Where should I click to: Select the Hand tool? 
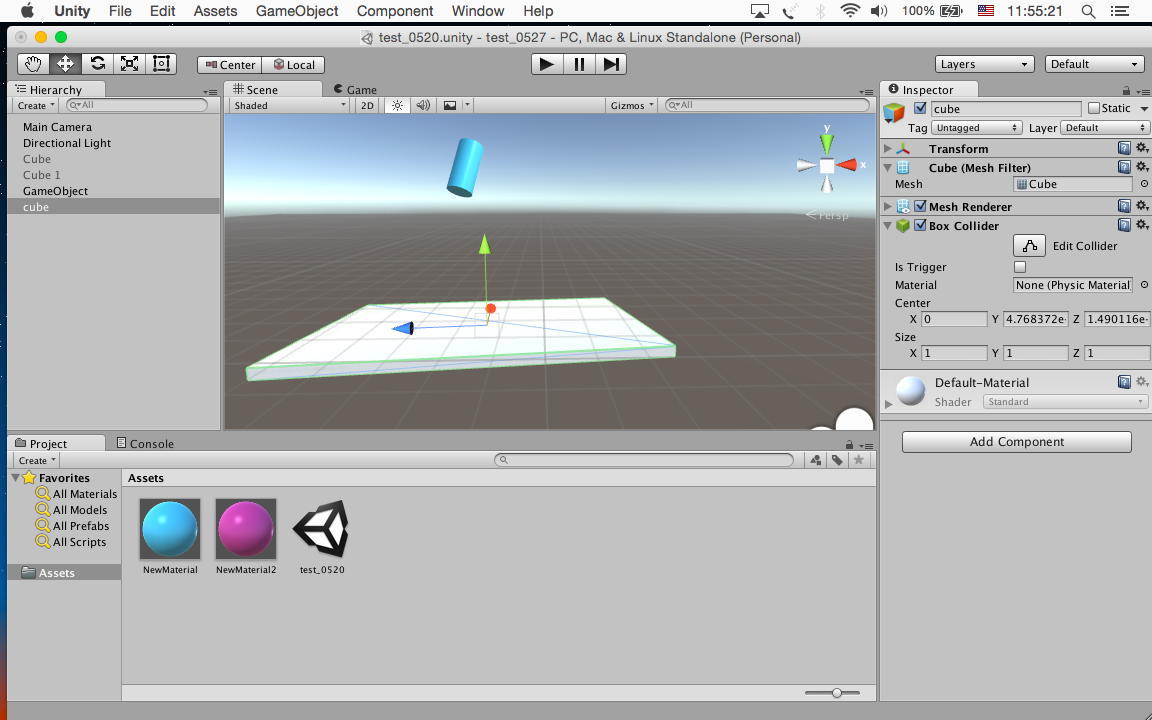click(x=33, y=64)
